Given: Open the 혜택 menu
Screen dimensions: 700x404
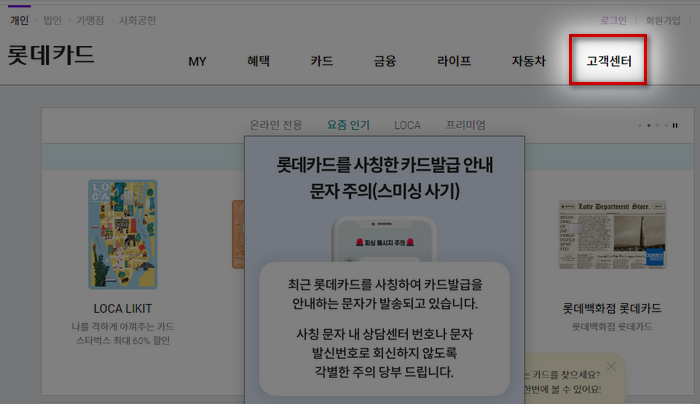Looking at the screenshot, I should coord(258,60).
